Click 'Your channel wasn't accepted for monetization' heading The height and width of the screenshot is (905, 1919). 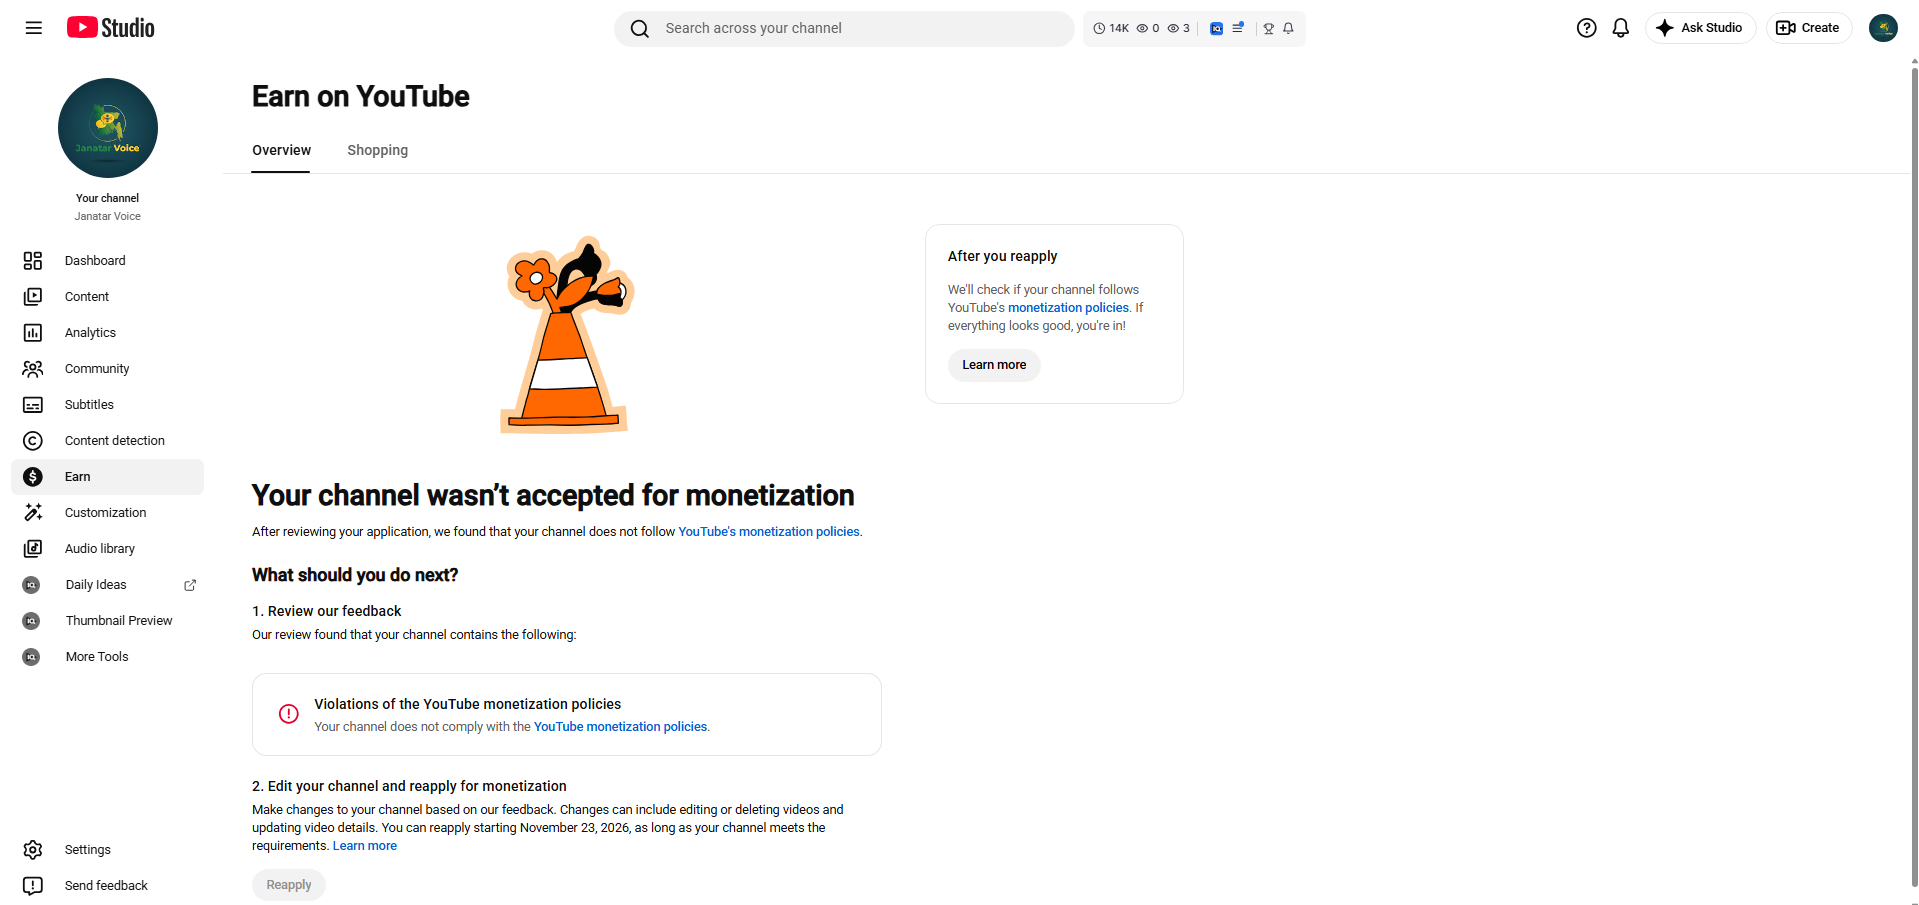(553, 495)
